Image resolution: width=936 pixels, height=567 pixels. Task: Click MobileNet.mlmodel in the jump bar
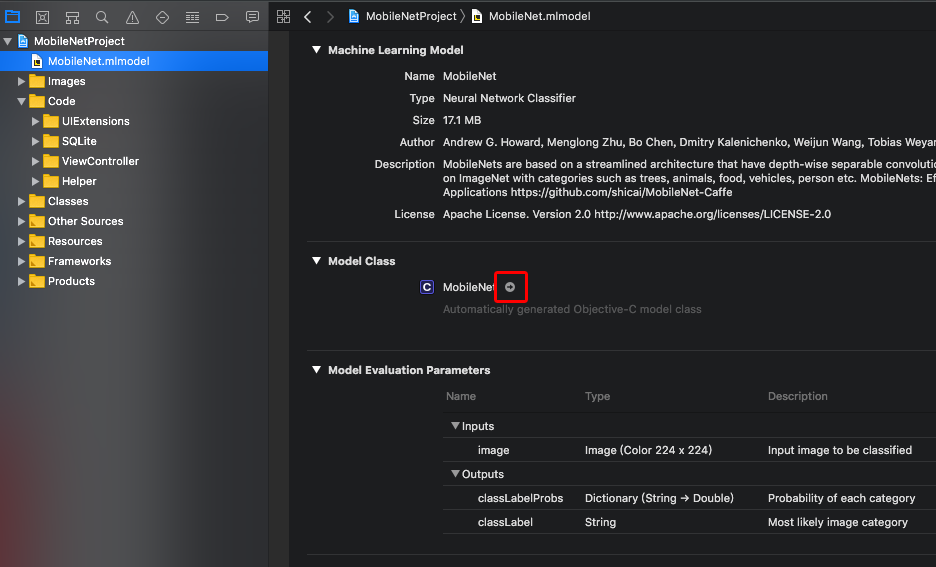(x=539, y=16)
